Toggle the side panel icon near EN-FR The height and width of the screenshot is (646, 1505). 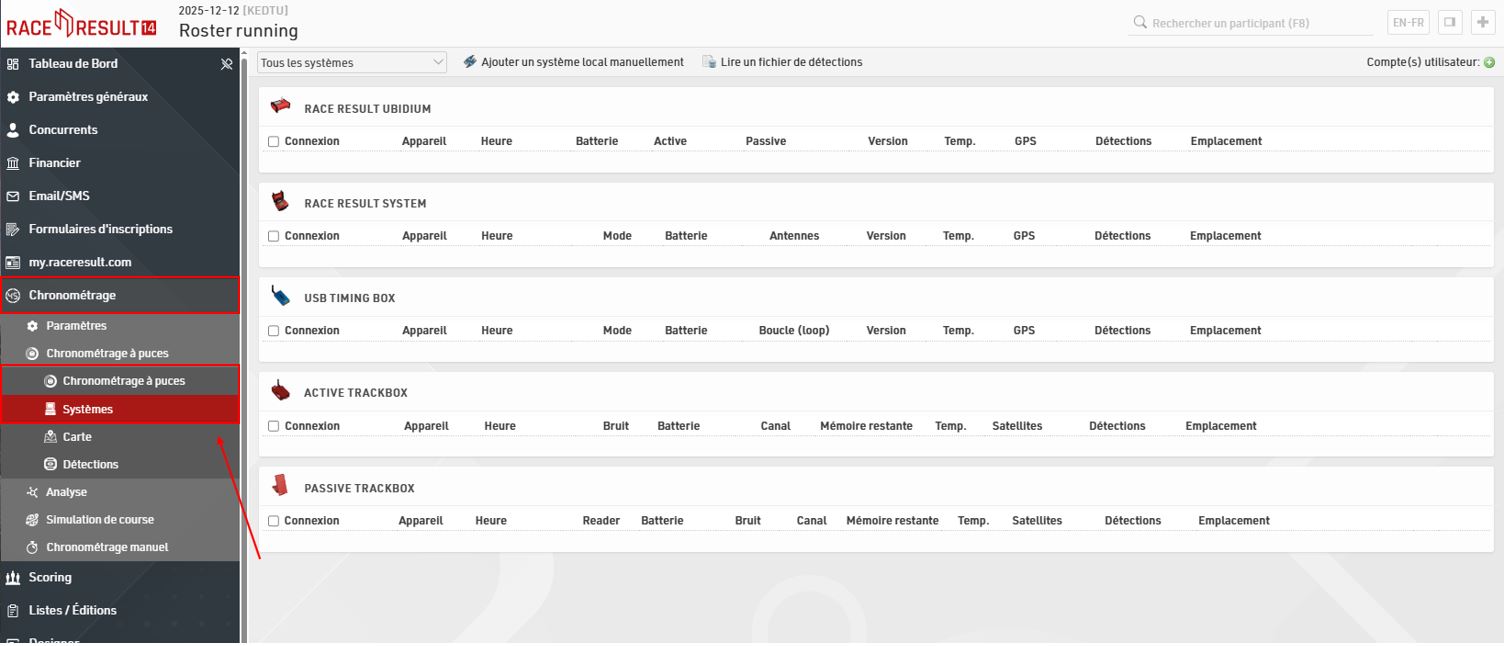[1449, 23]
